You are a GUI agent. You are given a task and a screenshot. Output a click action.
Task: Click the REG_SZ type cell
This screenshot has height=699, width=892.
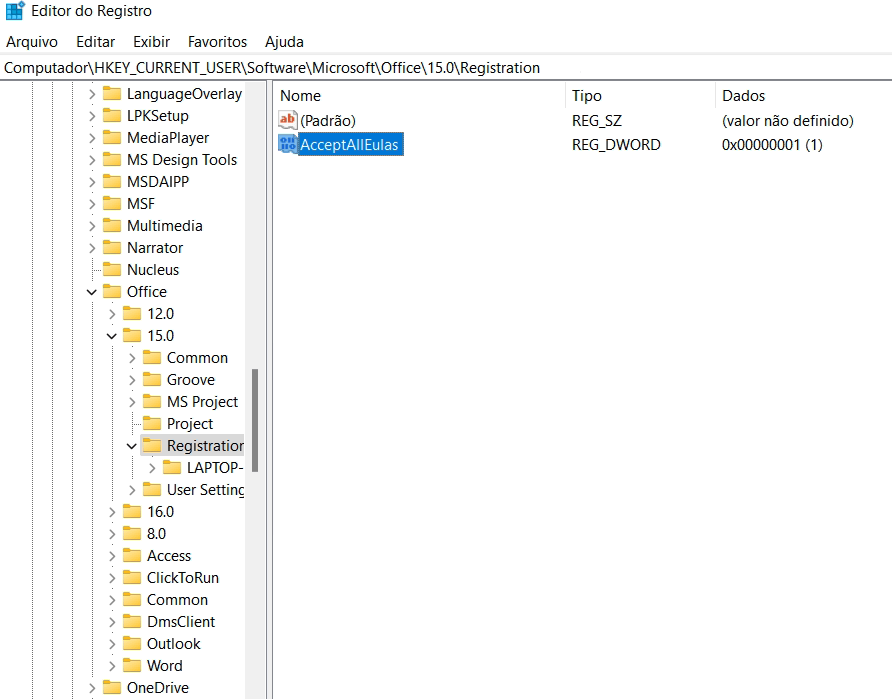tap(597, 121)
